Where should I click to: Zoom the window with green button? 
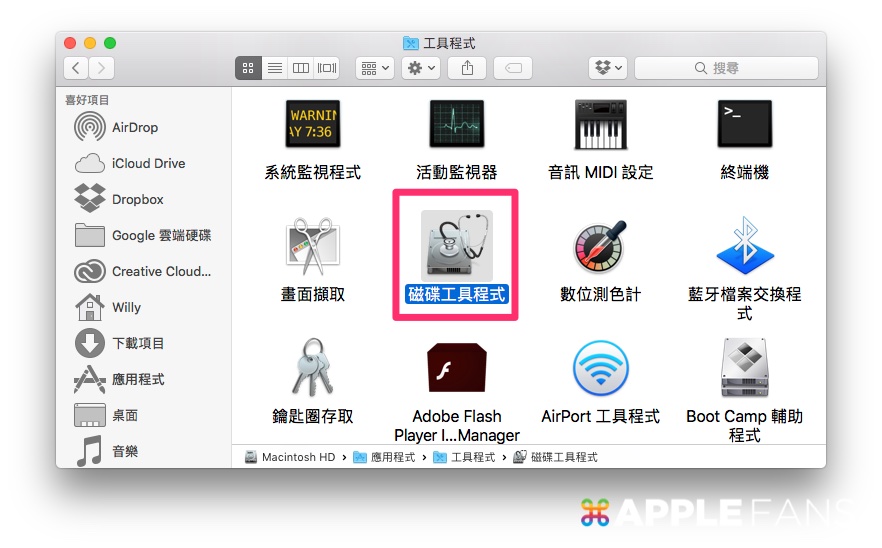tap(110, 43)
